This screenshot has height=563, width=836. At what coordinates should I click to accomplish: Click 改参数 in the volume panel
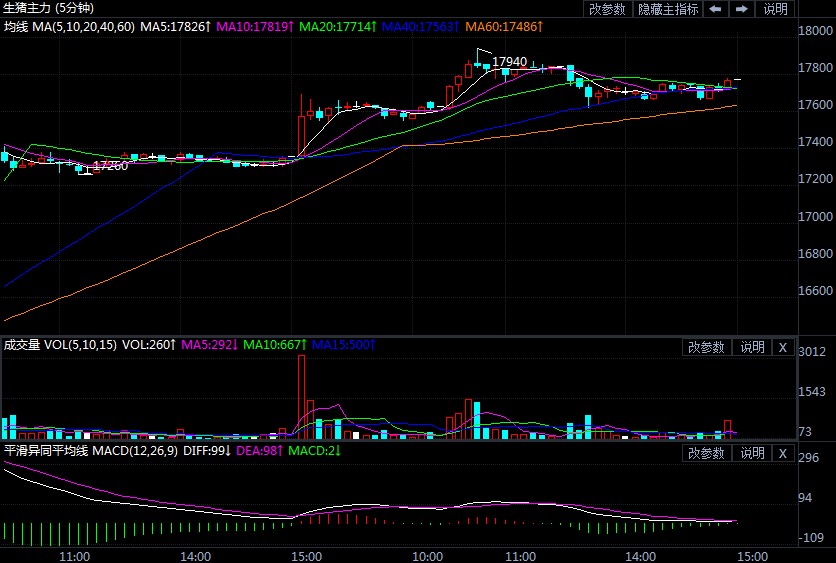pos(706,347)
